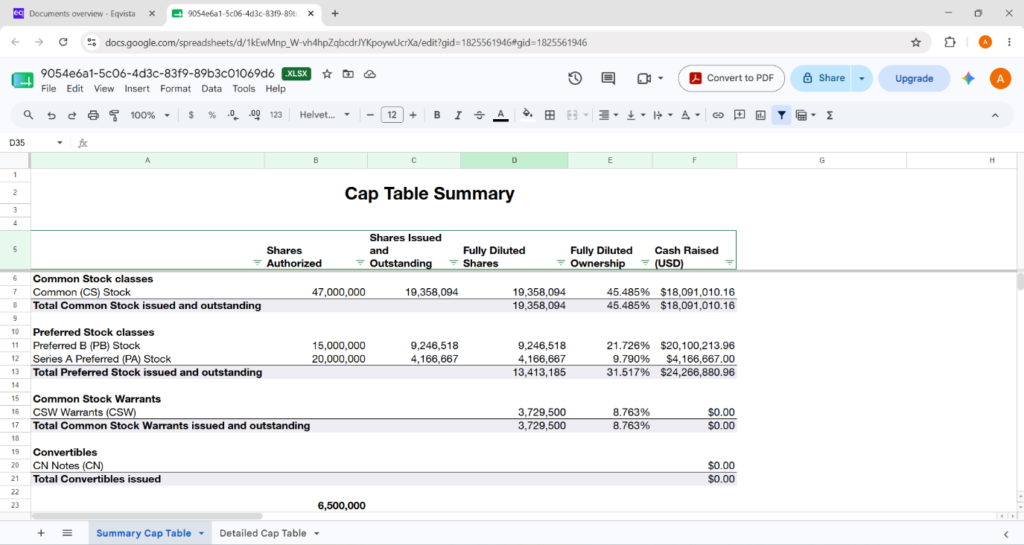Open horizontal align dropdown
Image resolution: width=1024 pixels, height=545 pixels.
[x=608, y=115]
